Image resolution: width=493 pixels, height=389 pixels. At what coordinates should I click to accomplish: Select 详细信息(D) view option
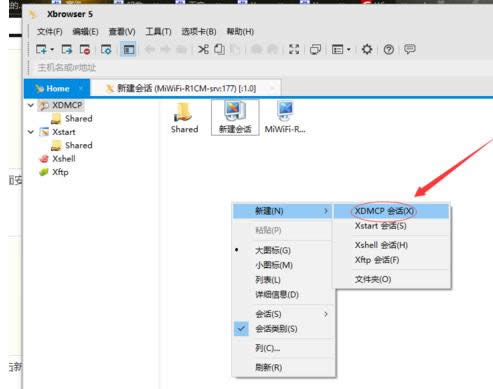[283, 295]
